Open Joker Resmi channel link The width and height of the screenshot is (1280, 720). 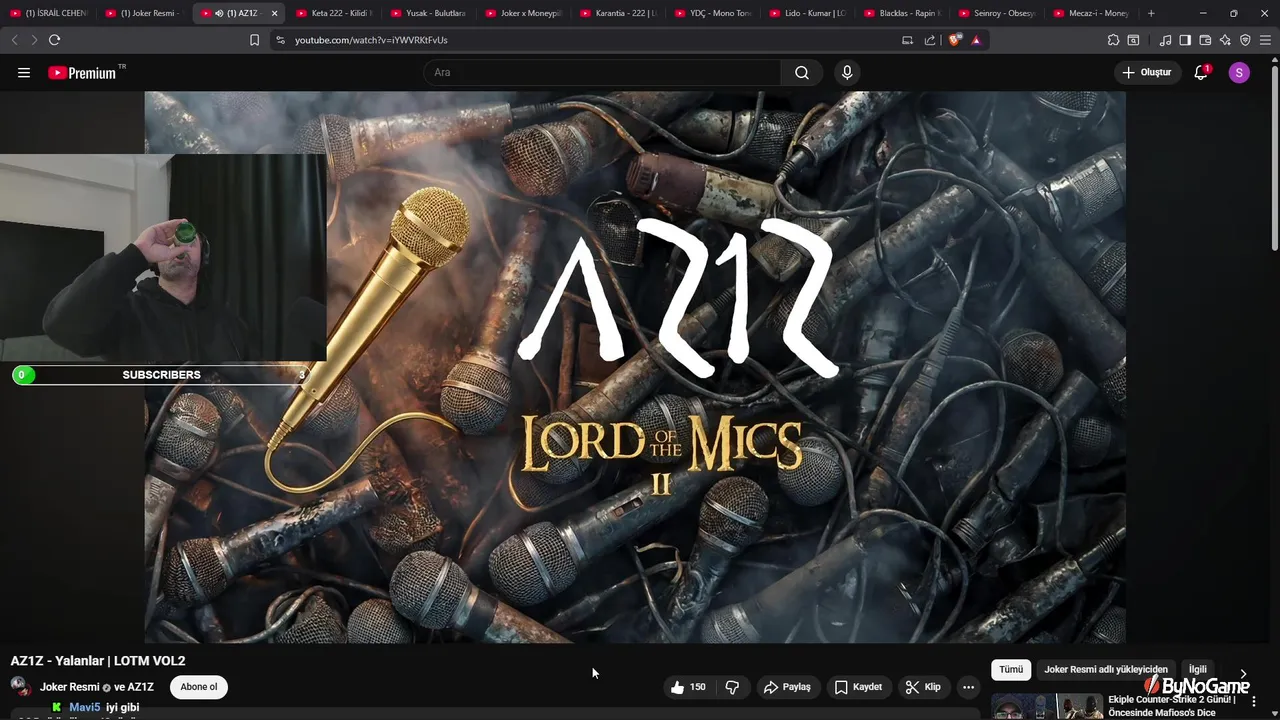[x=69, y=687]
